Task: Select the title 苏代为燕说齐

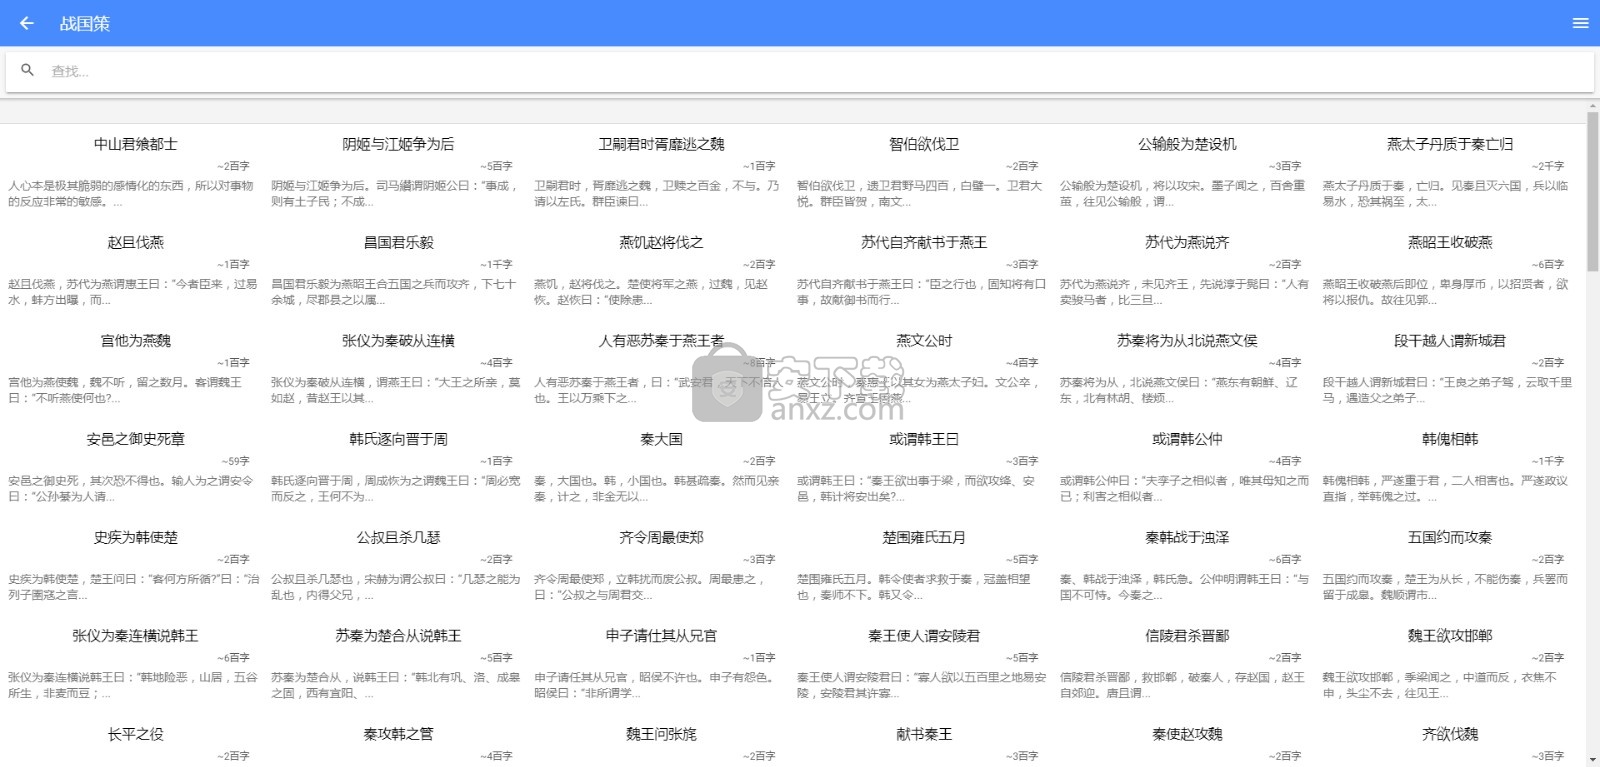Action: pos(1187,242)
